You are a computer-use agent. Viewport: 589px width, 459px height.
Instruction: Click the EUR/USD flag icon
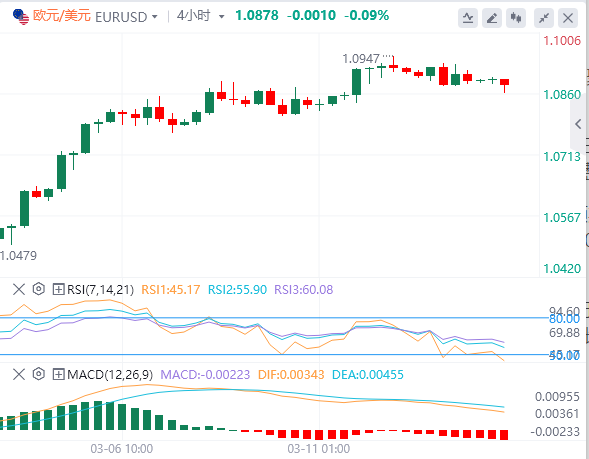click(21, 17)
